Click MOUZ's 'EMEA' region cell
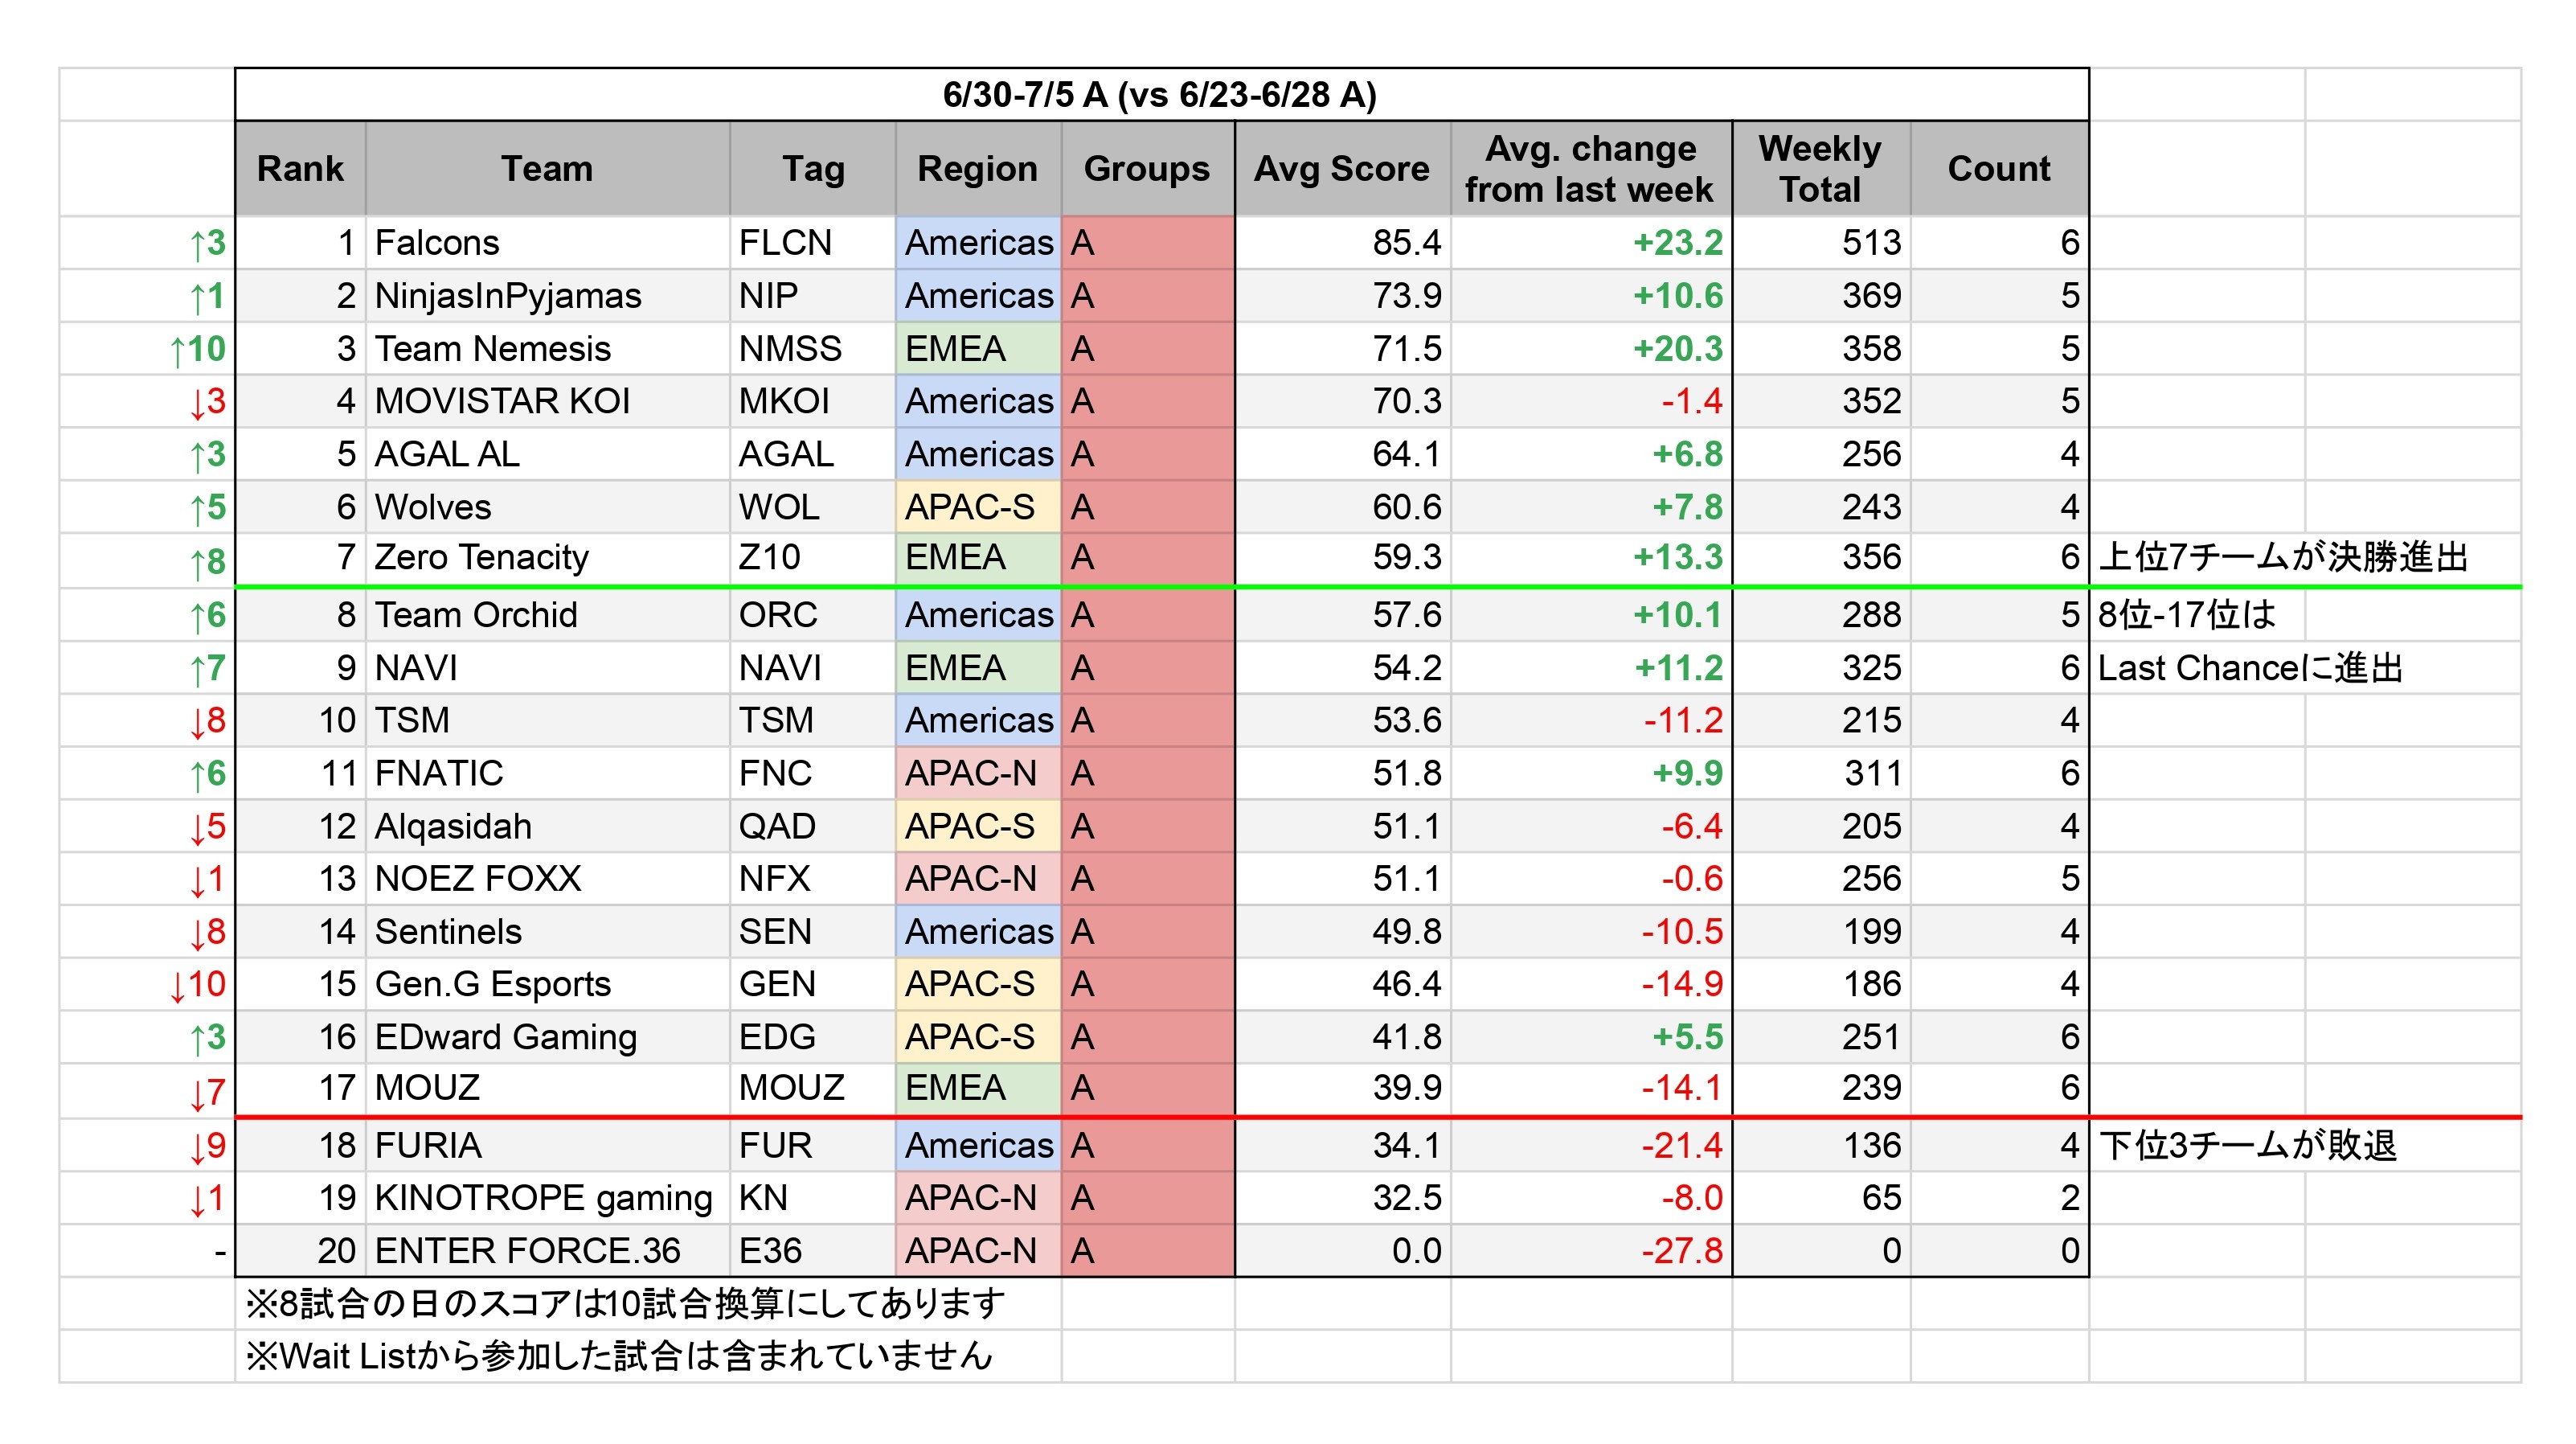 point(978,1088)
